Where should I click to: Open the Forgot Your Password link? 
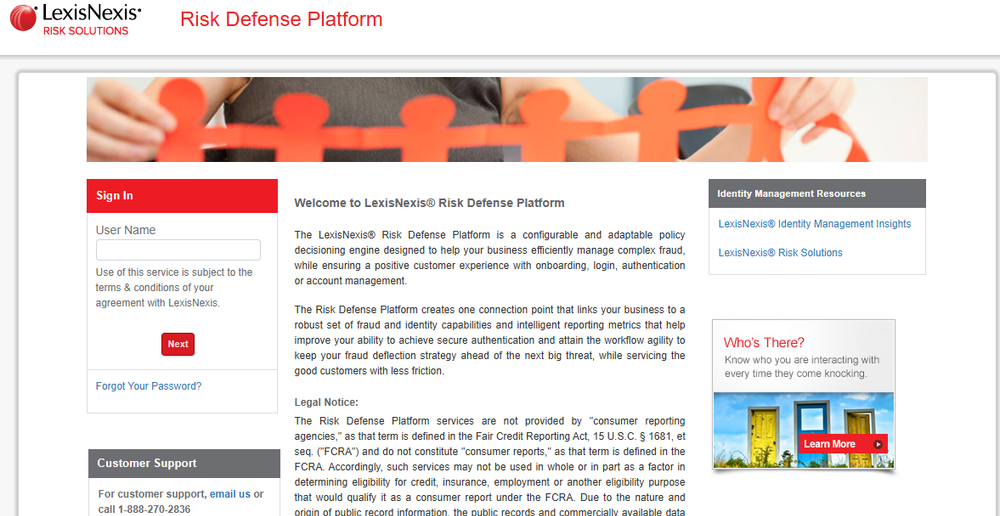click(x=149, y=386)
